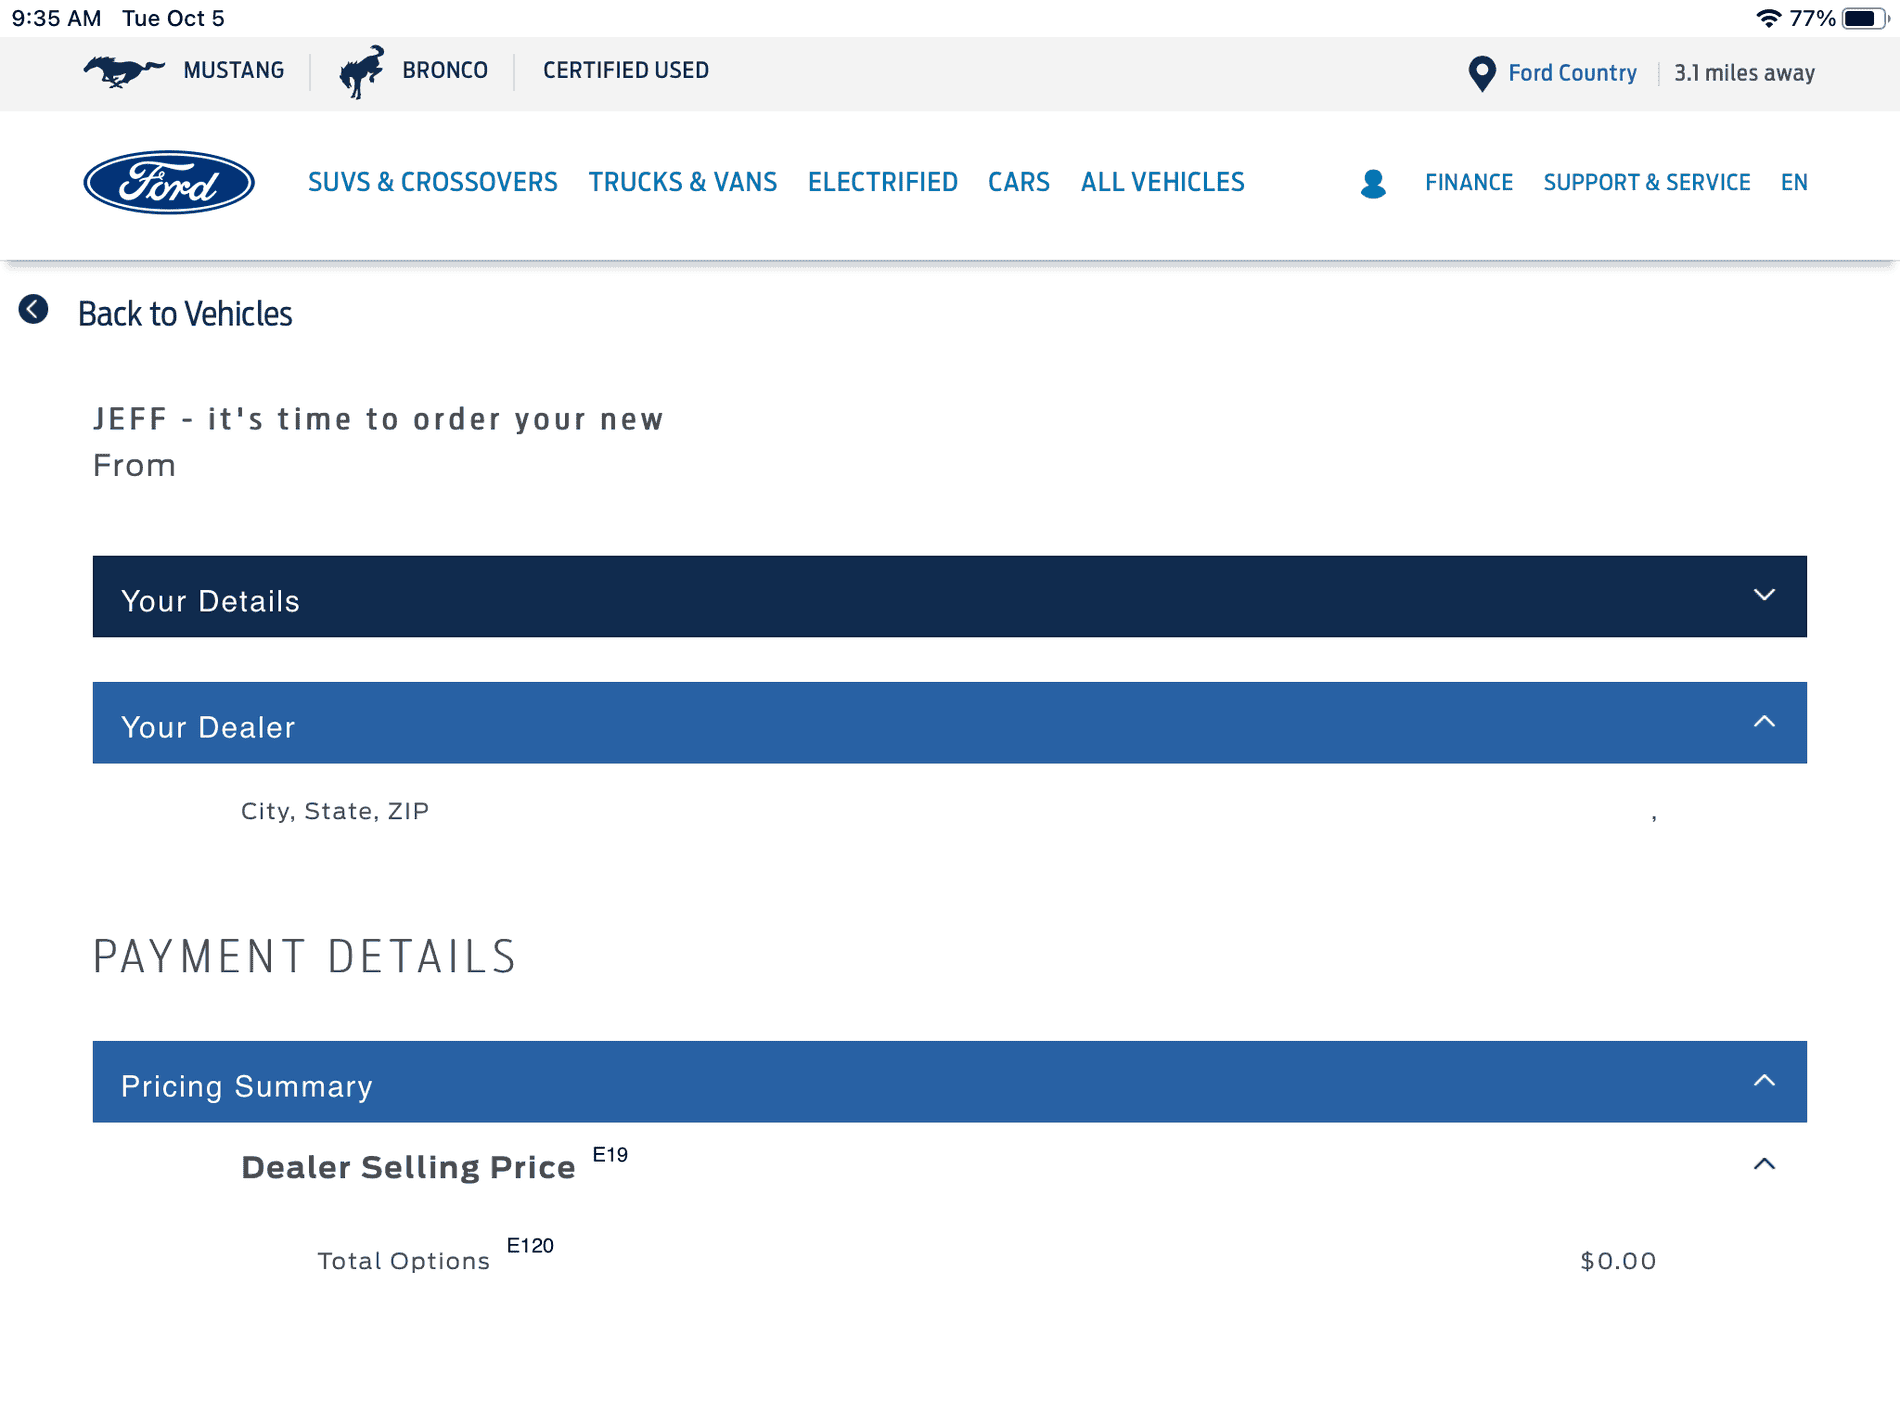This screenshot has height=1425, width=1900.
Task: Open the Certified Used link
Action: (x=626, y=70)
